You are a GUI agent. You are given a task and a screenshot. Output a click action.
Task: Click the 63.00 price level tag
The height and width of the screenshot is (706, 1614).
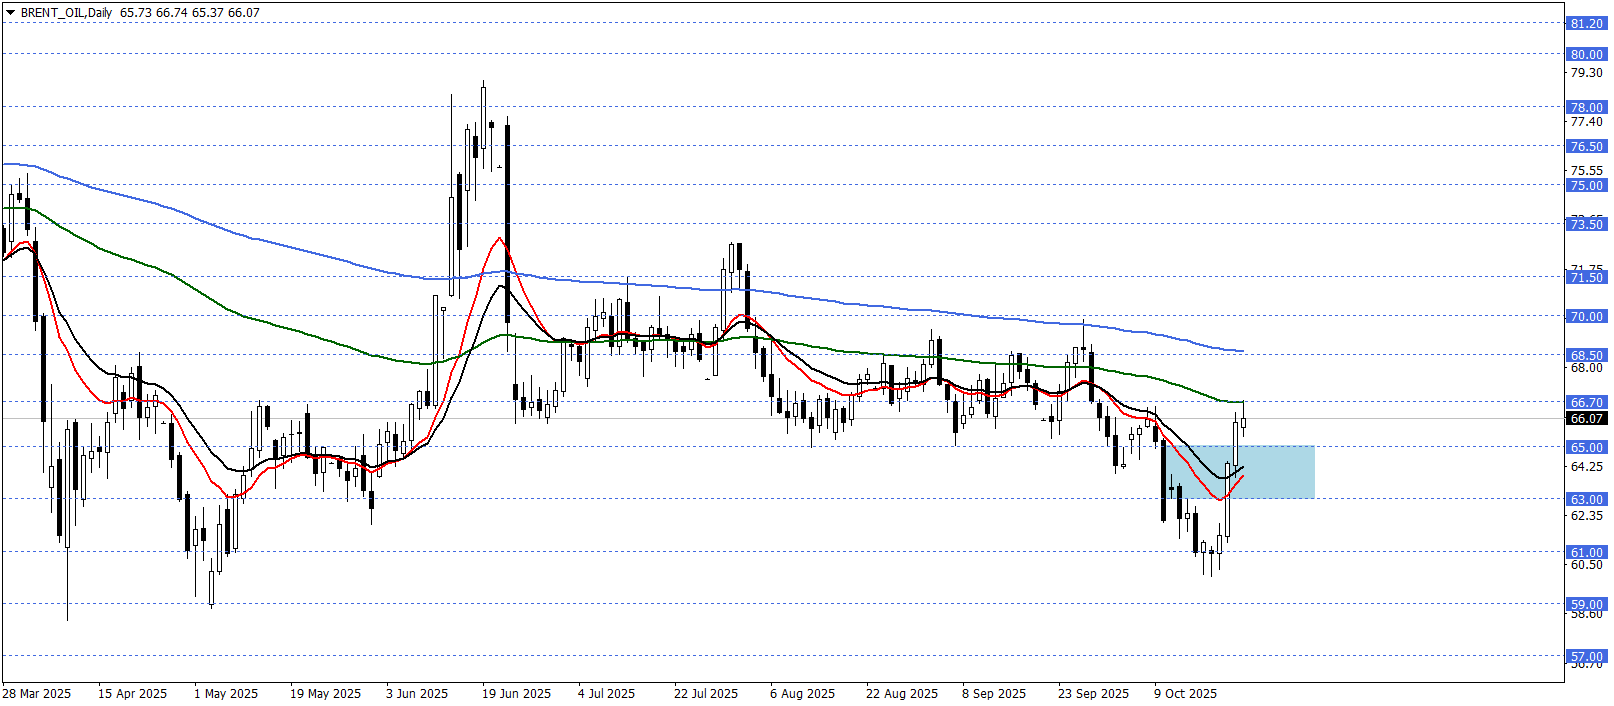1586,499
